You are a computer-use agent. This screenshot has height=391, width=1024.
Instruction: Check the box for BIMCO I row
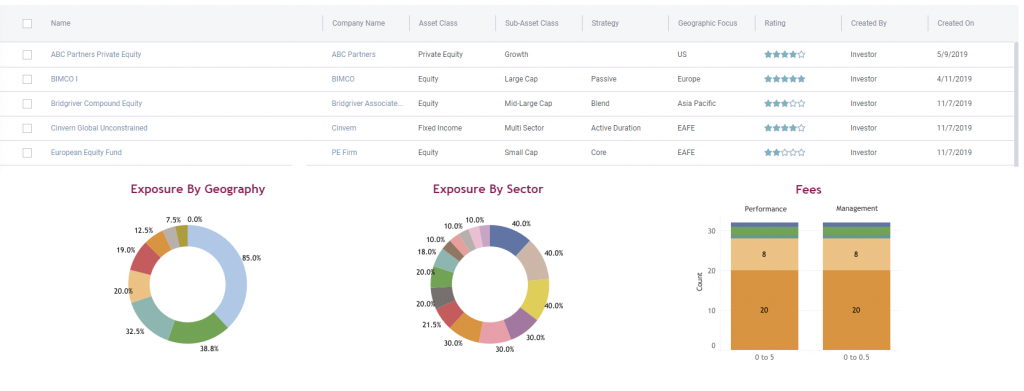tap(27, 79)
